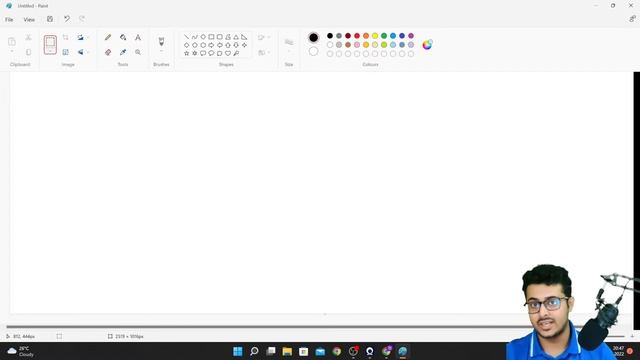Pick the pink colour swatch
Screen dimensions: 640x360
point(357,45)
